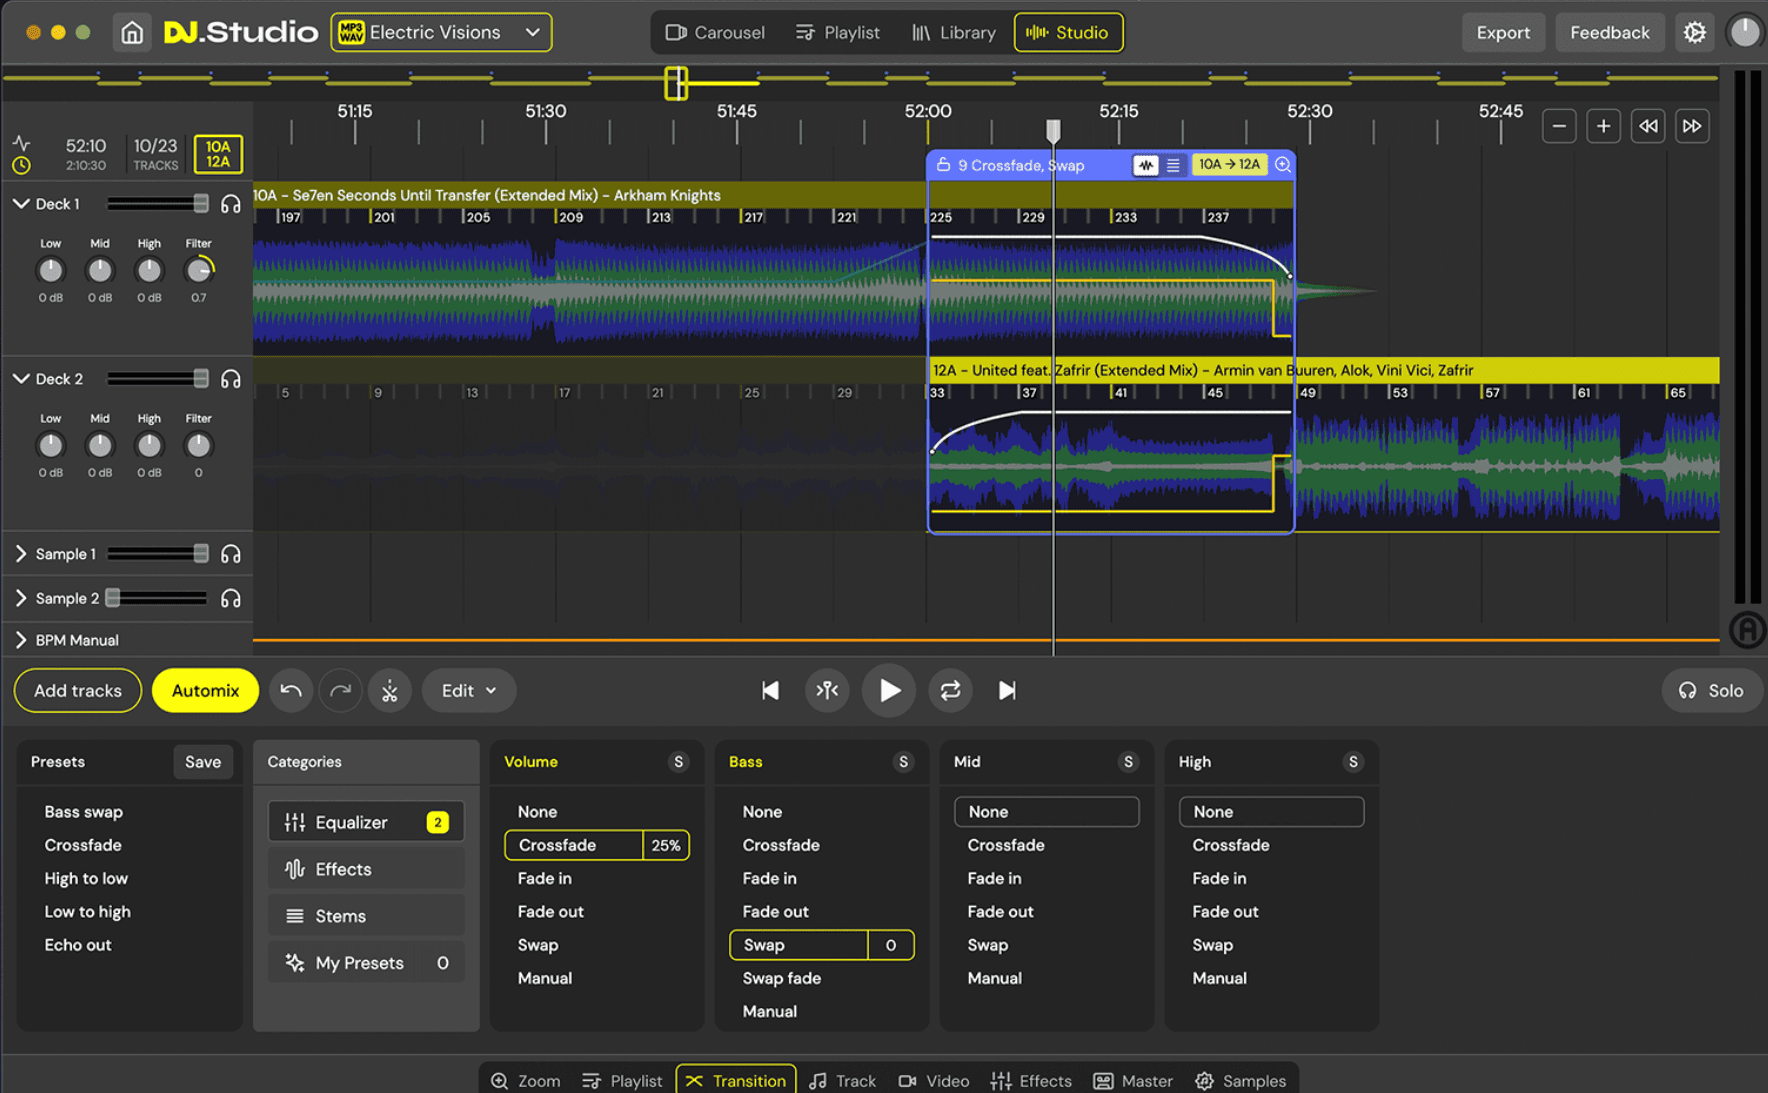Viewport: 1768px width, 1093px height.
Task: Expand the Sample 2 track
Action: 21,598
